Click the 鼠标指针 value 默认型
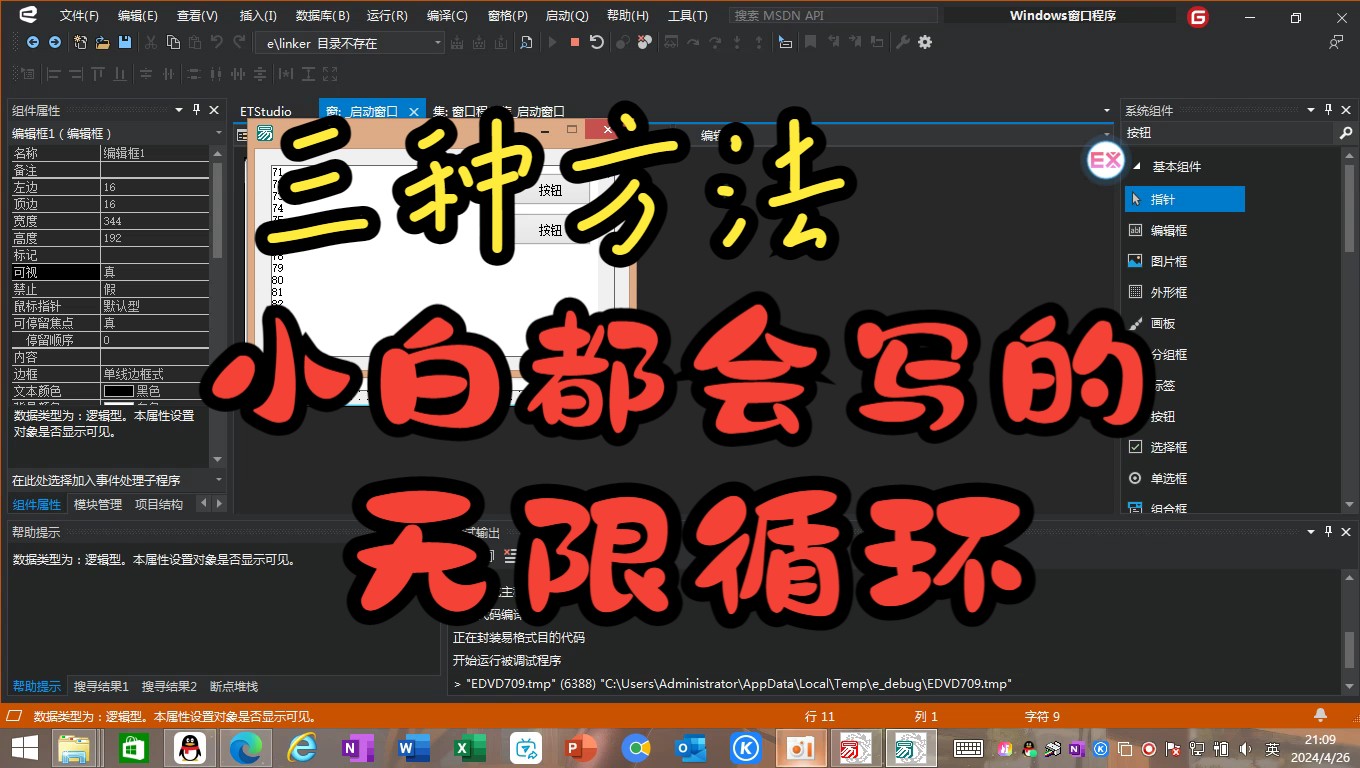 (155, 306)
